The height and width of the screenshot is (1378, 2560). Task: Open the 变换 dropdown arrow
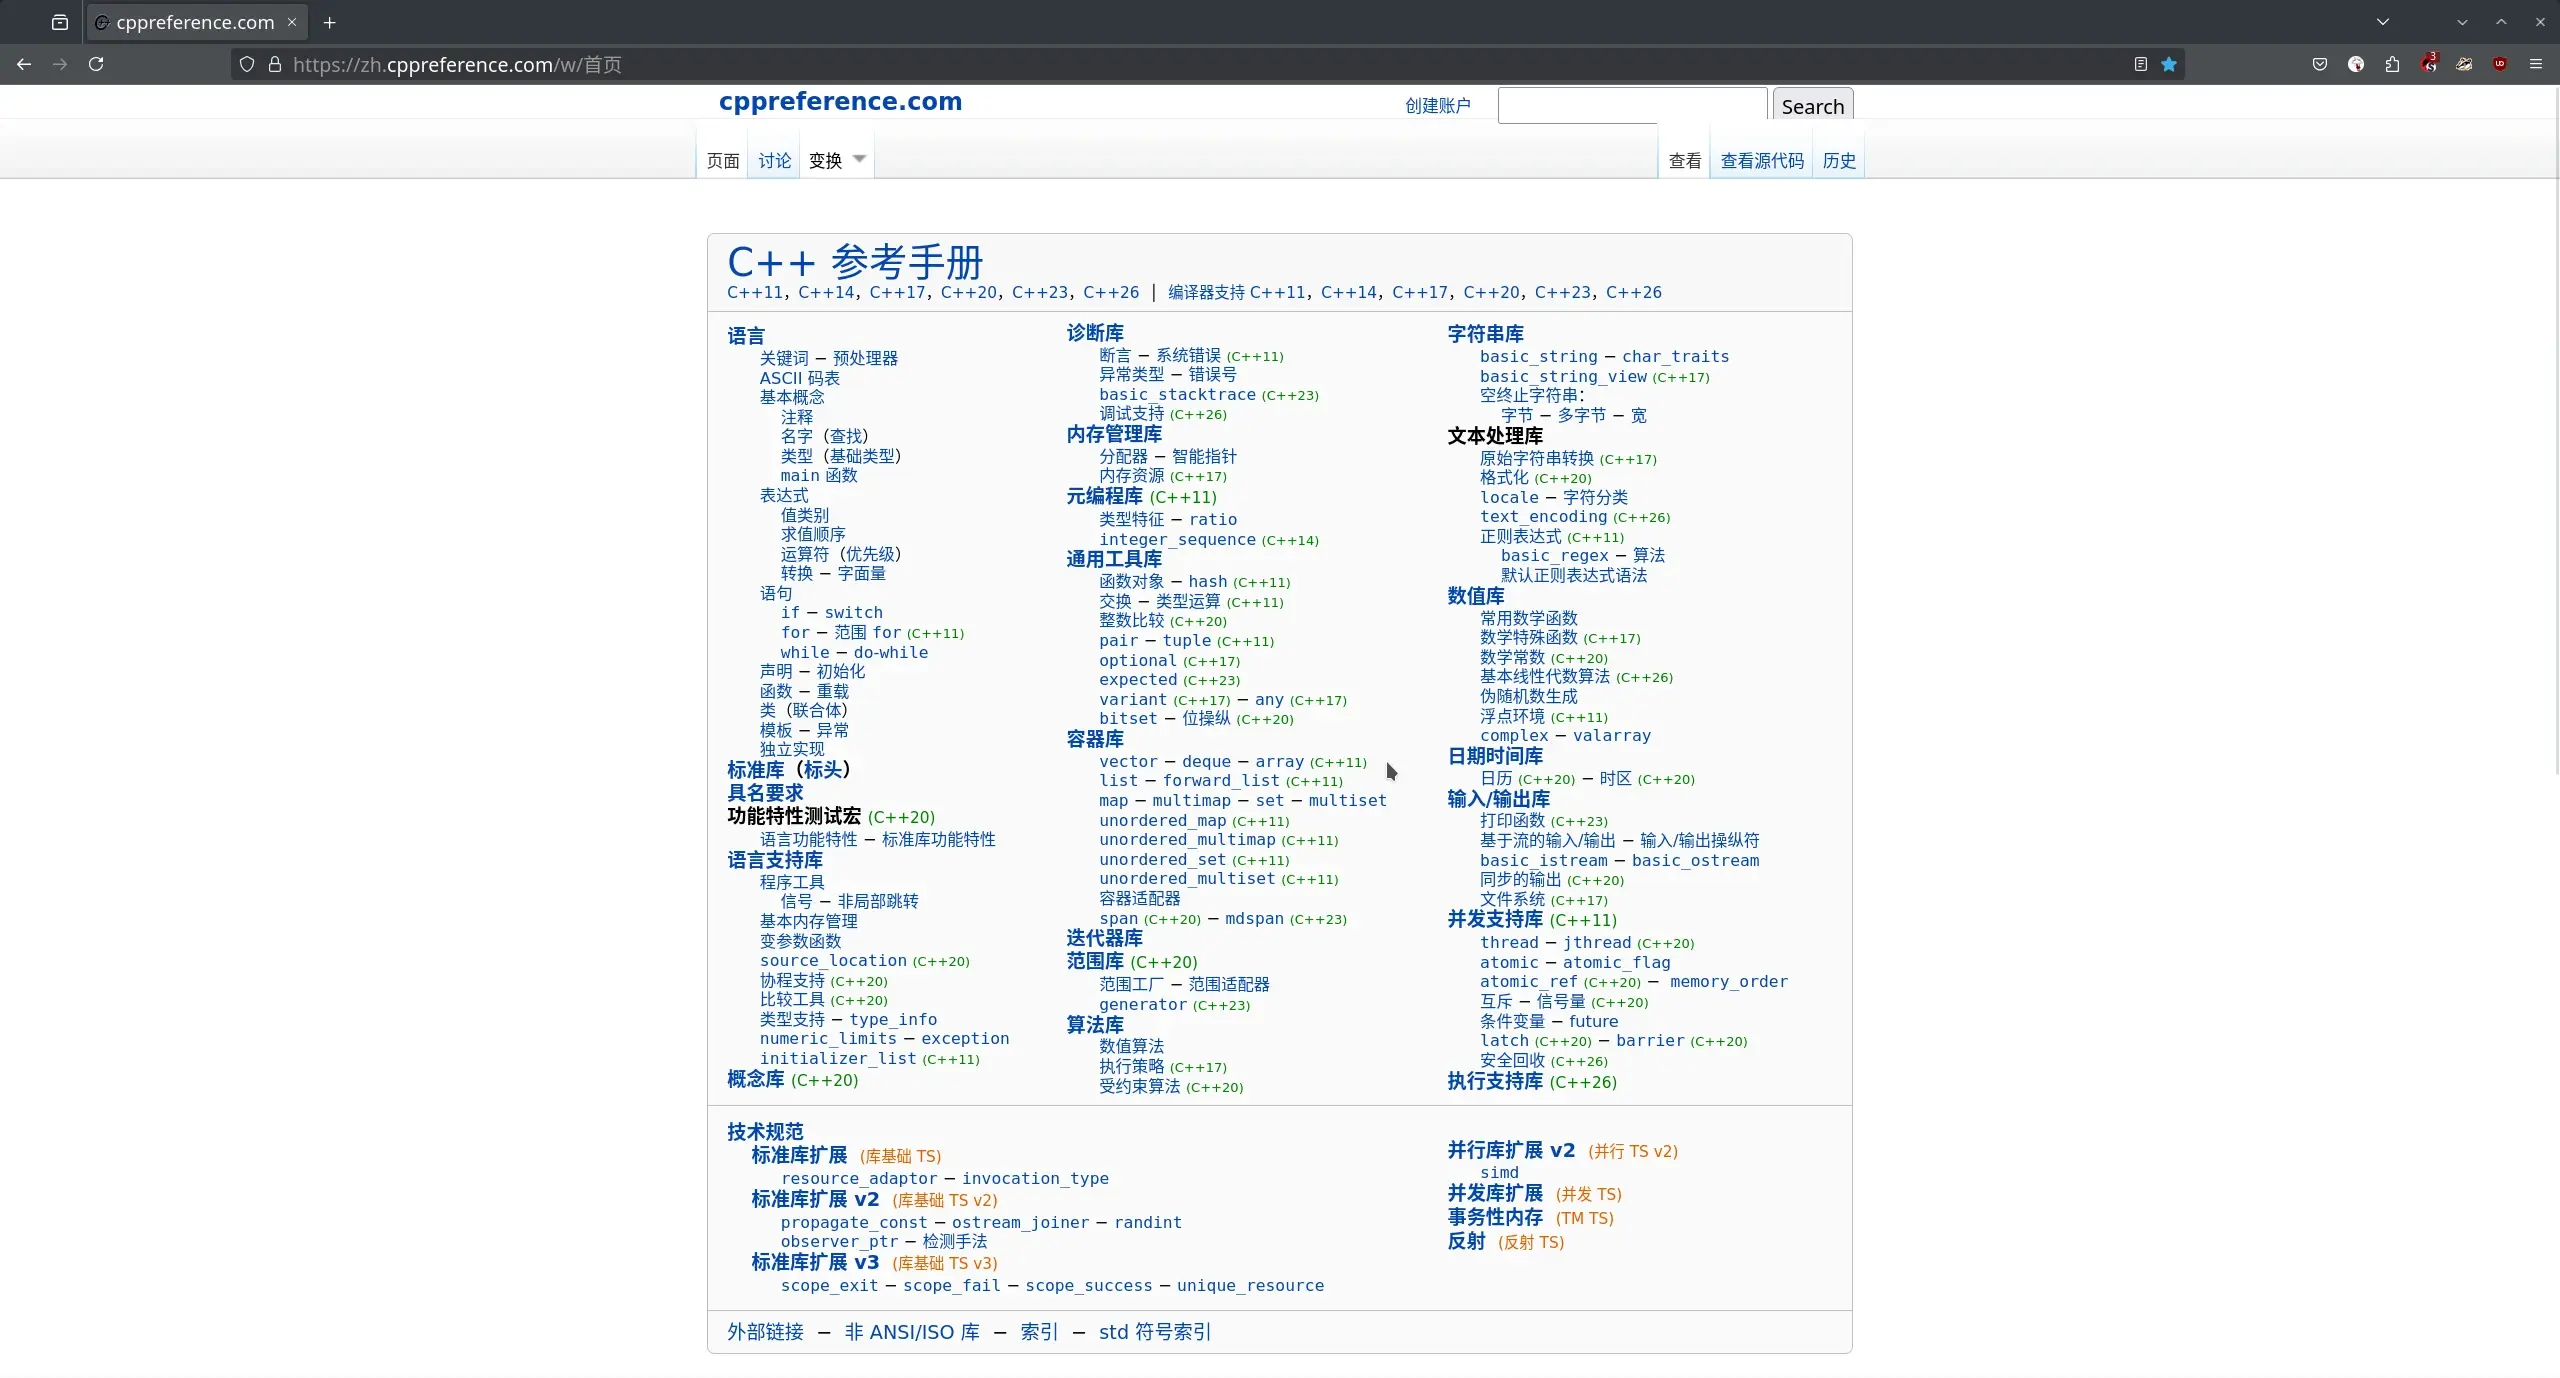[x=859, y=159]
